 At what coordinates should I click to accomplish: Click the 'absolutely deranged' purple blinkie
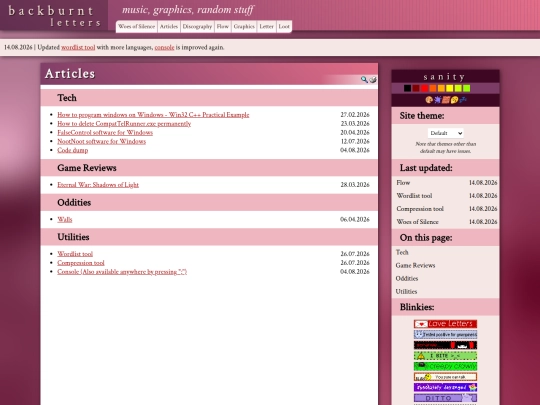pos(445,387)
